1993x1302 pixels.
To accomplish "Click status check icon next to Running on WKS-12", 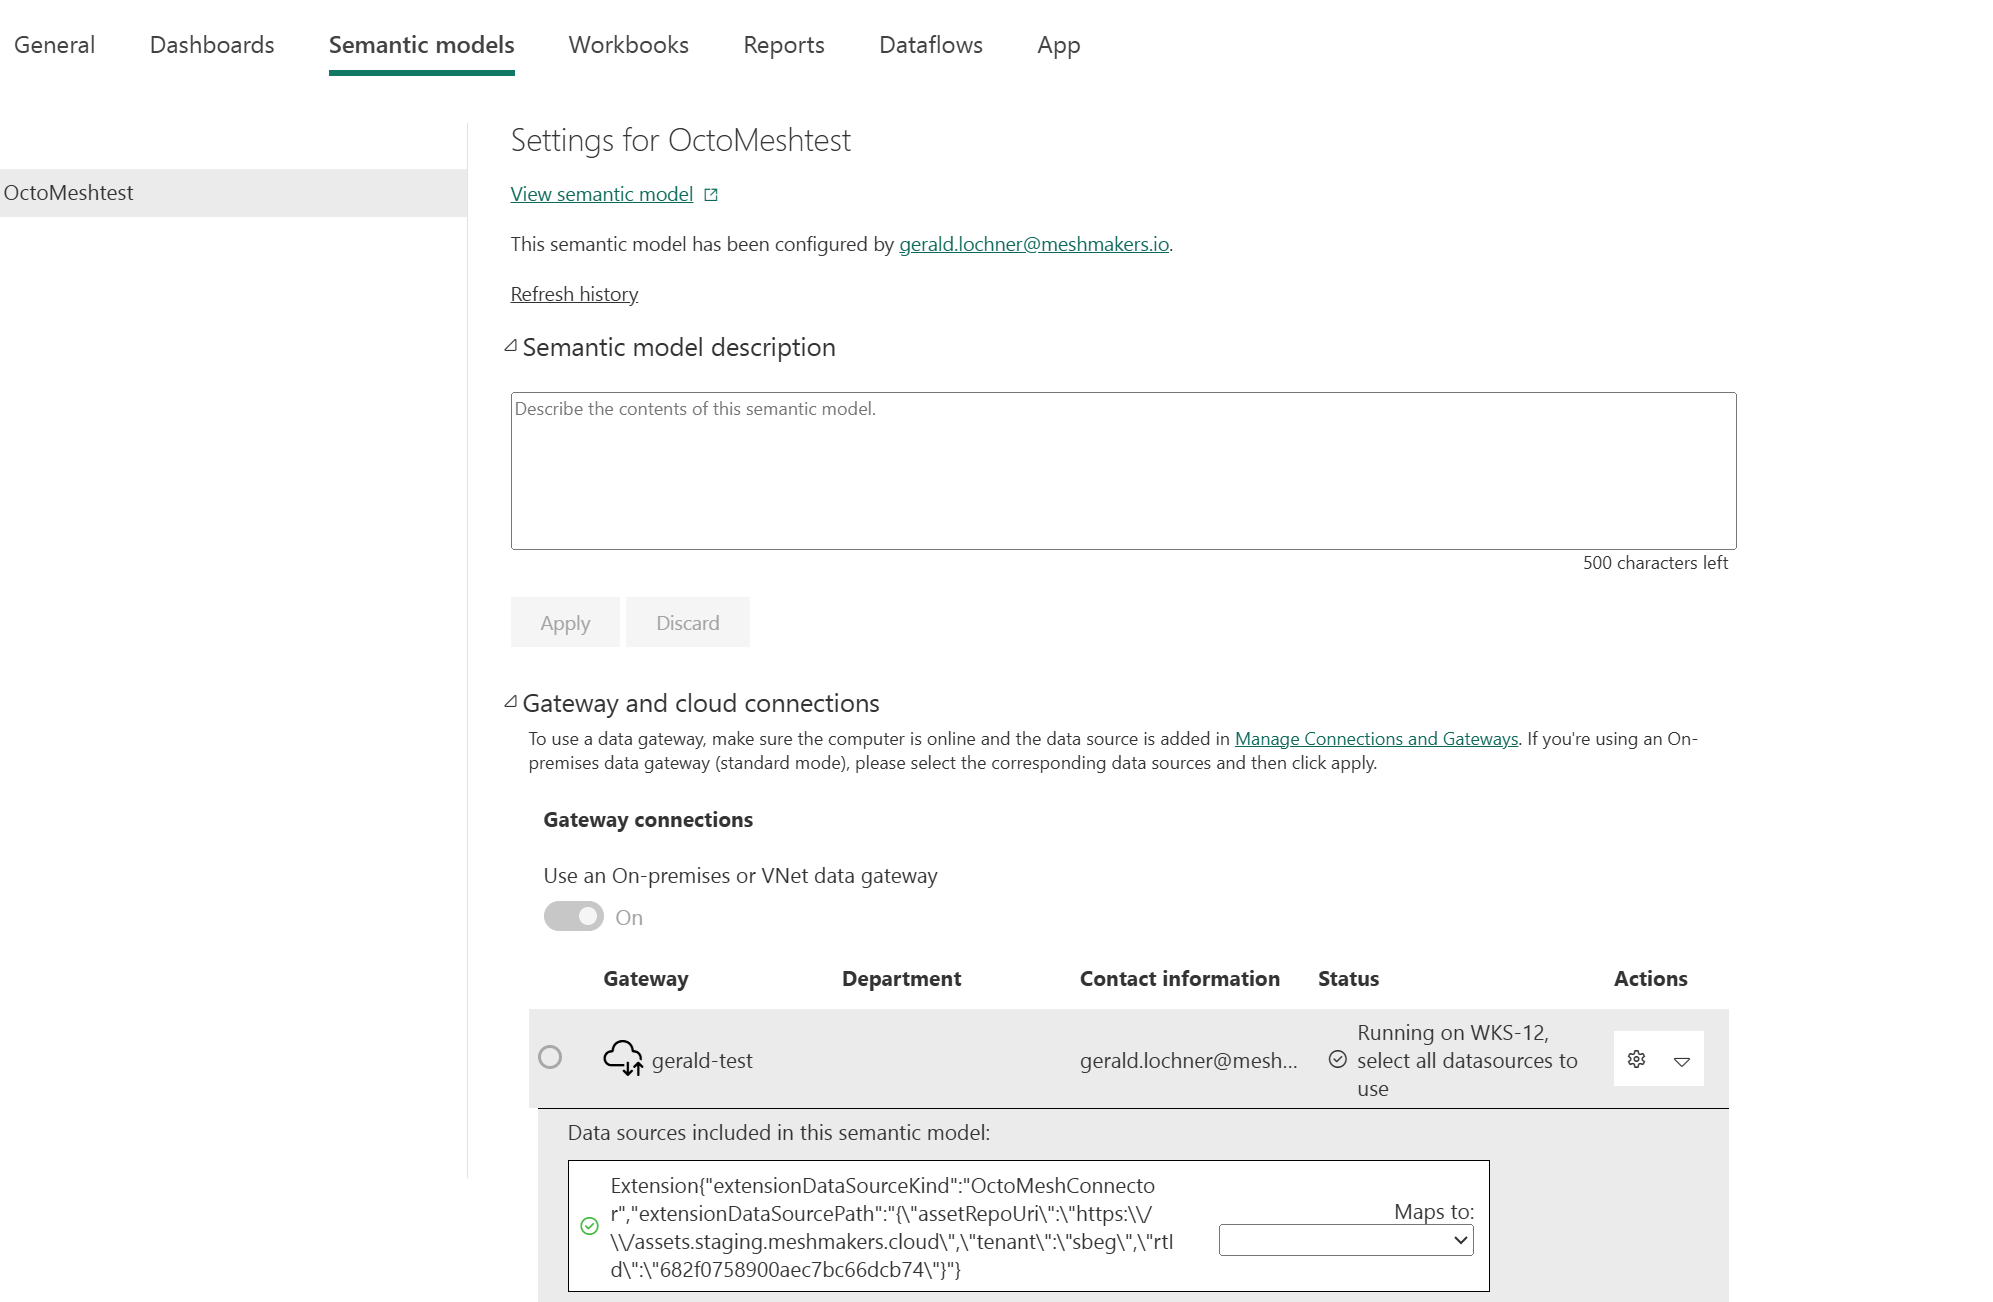I will point(1337,1059).
